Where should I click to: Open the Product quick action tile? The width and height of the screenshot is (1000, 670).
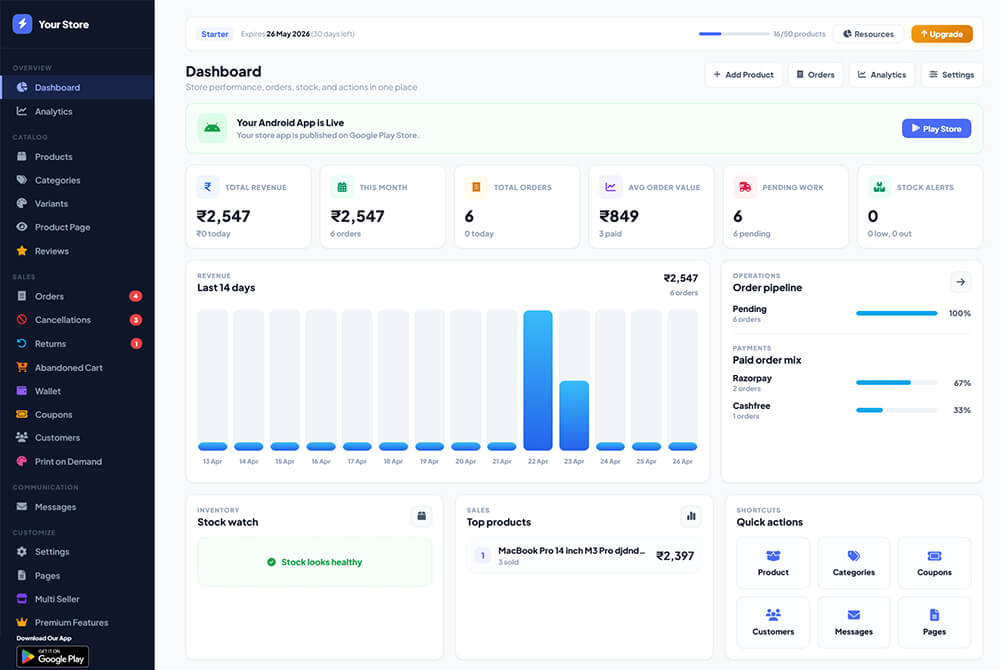(773, 563)
